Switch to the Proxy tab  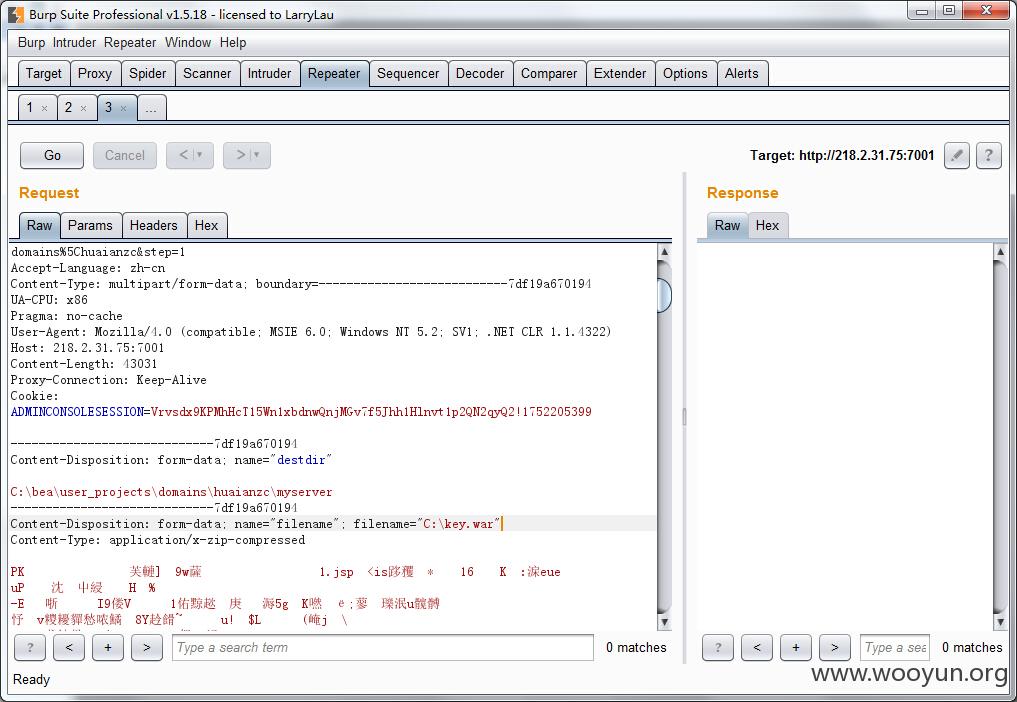pos(95,73)
